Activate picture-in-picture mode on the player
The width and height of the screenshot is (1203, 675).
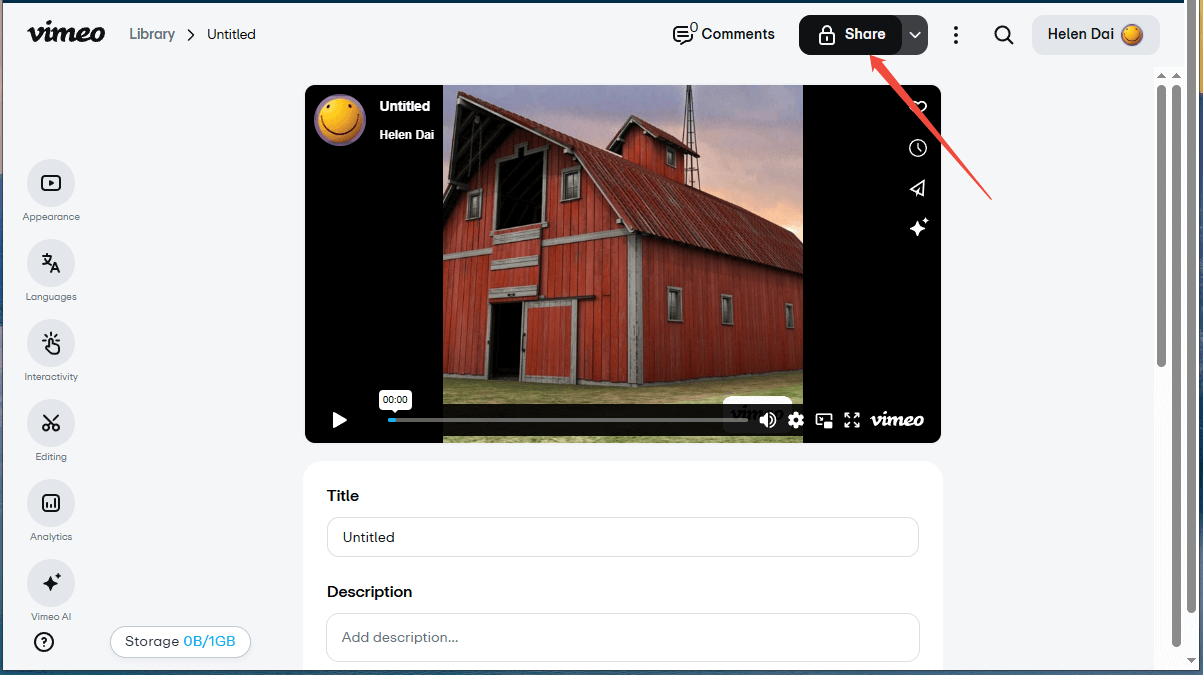tap(824, 420)
